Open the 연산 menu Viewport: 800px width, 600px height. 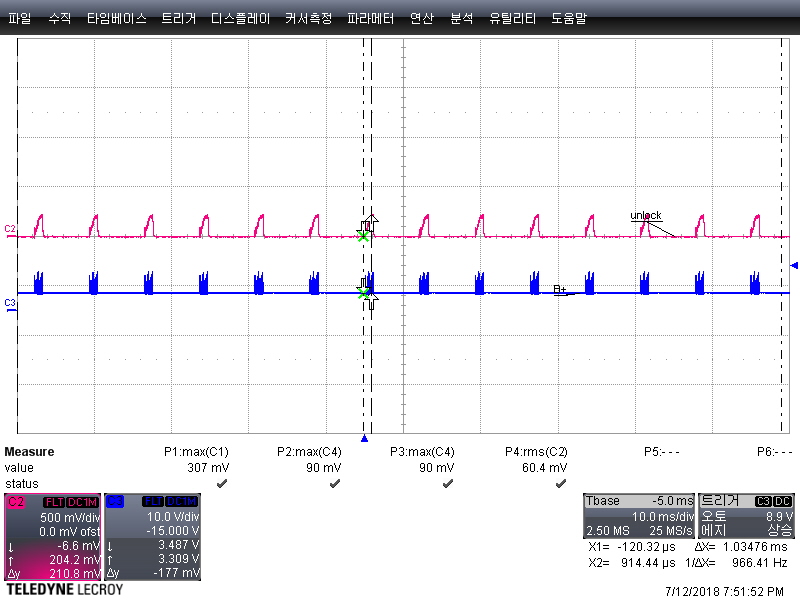pos(421,19)
